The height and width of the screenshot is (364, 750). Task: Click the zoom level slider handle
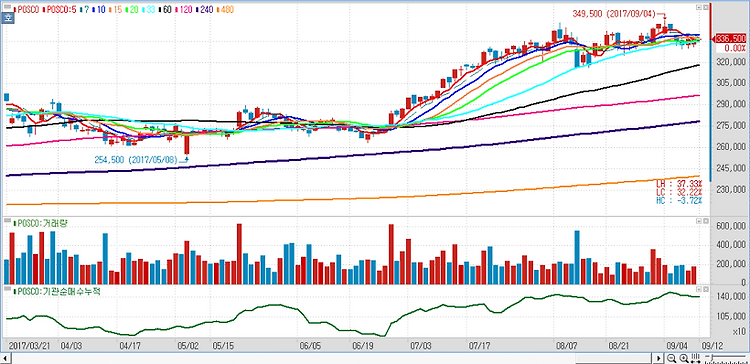pyautogui.click(x=712, y=357)
